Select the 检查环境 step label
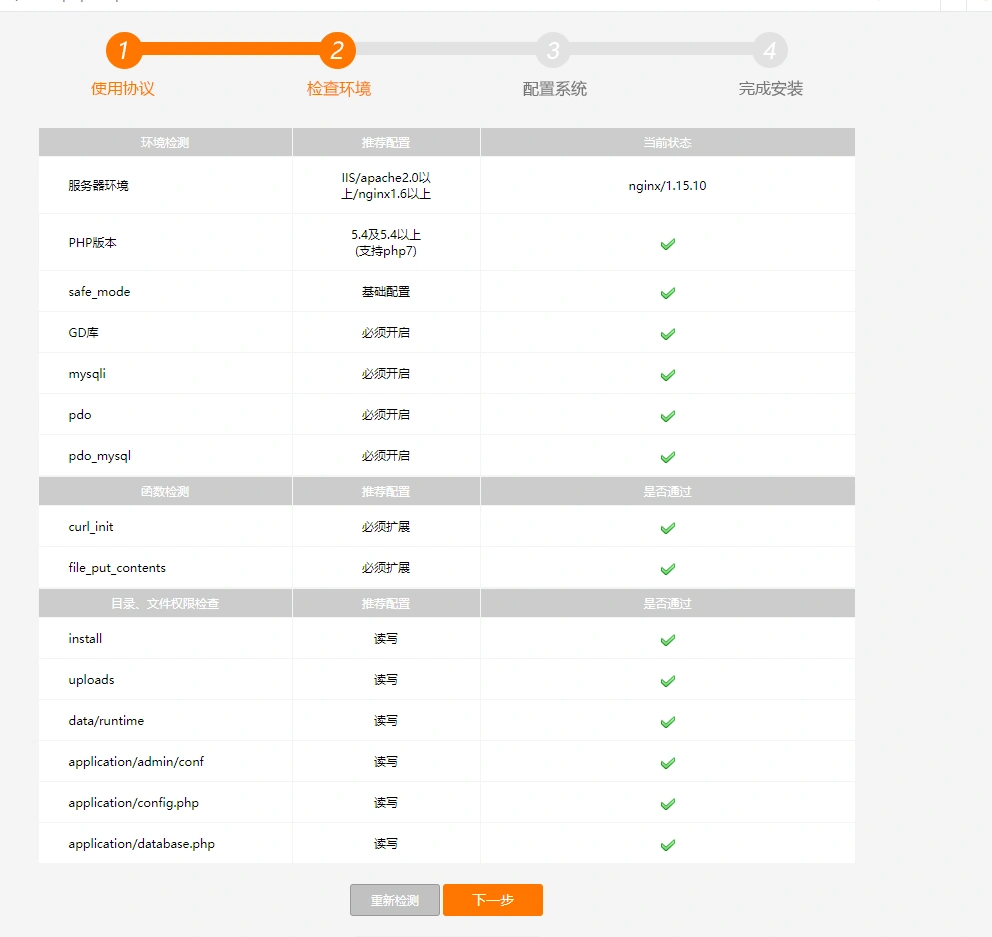The height and width of the screenshot is (937, 992). pyautogui.click(x=338, y=89)
